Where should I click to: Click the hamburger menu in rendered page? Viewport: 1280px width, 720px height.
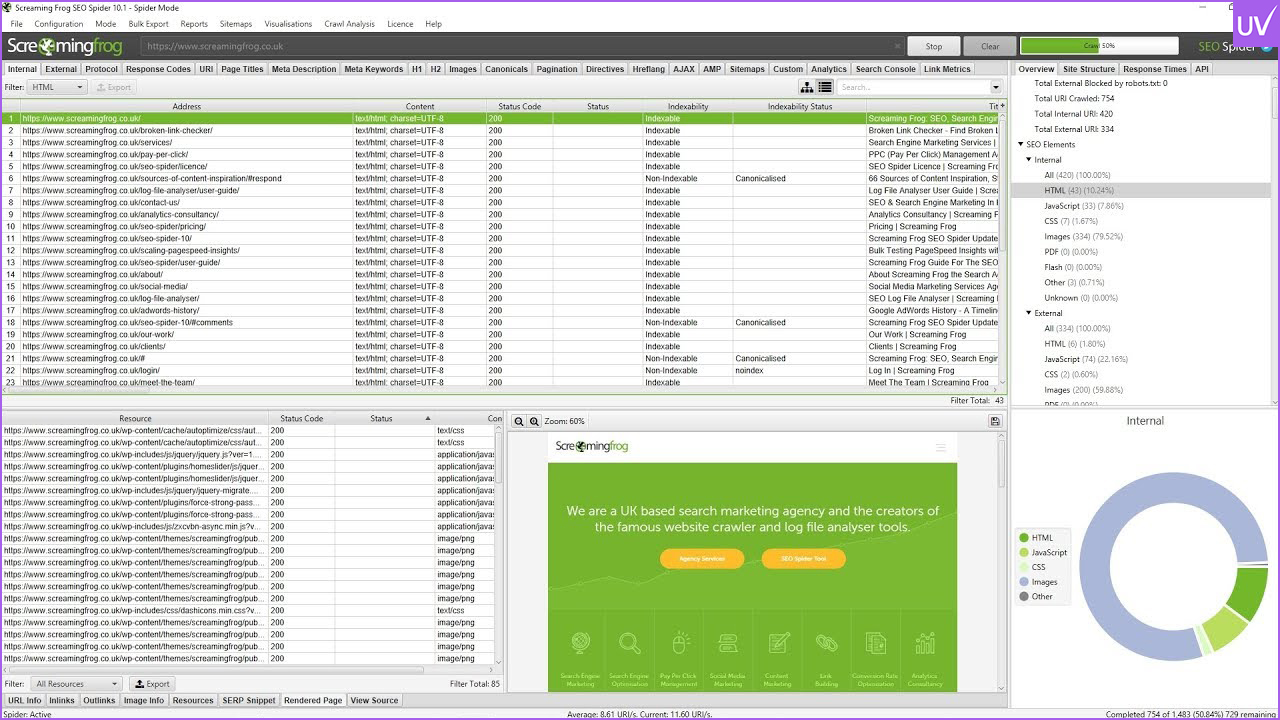tap(940, 447)
